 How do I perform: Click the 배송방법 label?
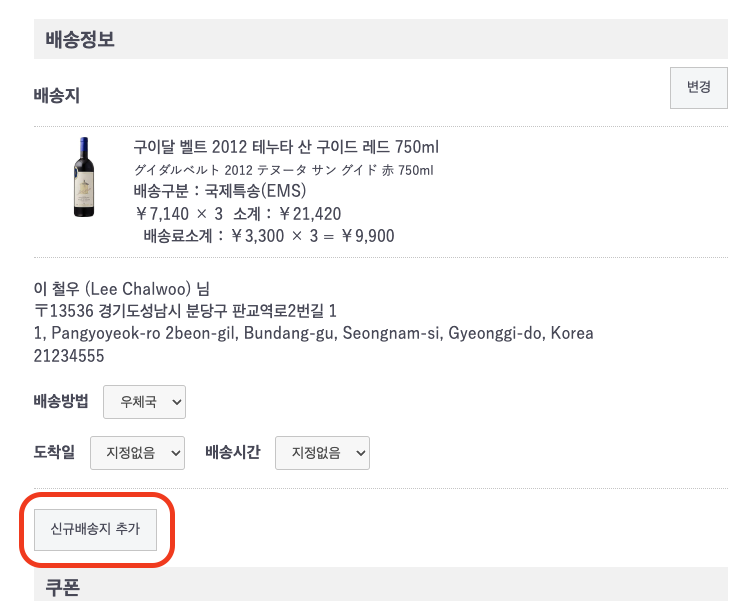click(61, 401)
